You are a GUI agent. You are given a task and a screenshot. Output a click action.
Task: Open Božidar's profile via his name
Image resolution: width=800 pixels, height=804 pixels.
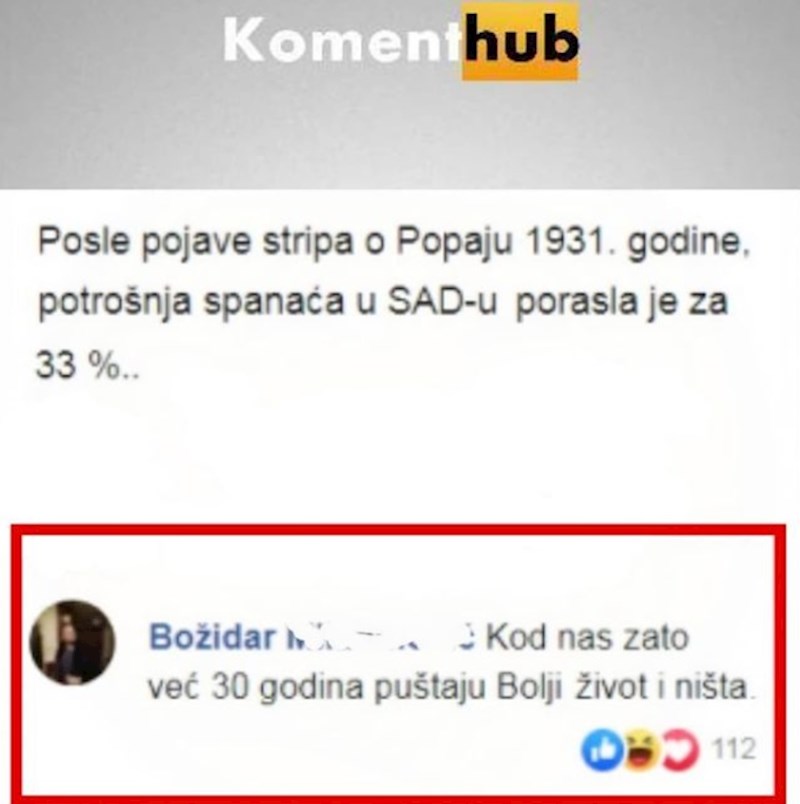[212, 637]
